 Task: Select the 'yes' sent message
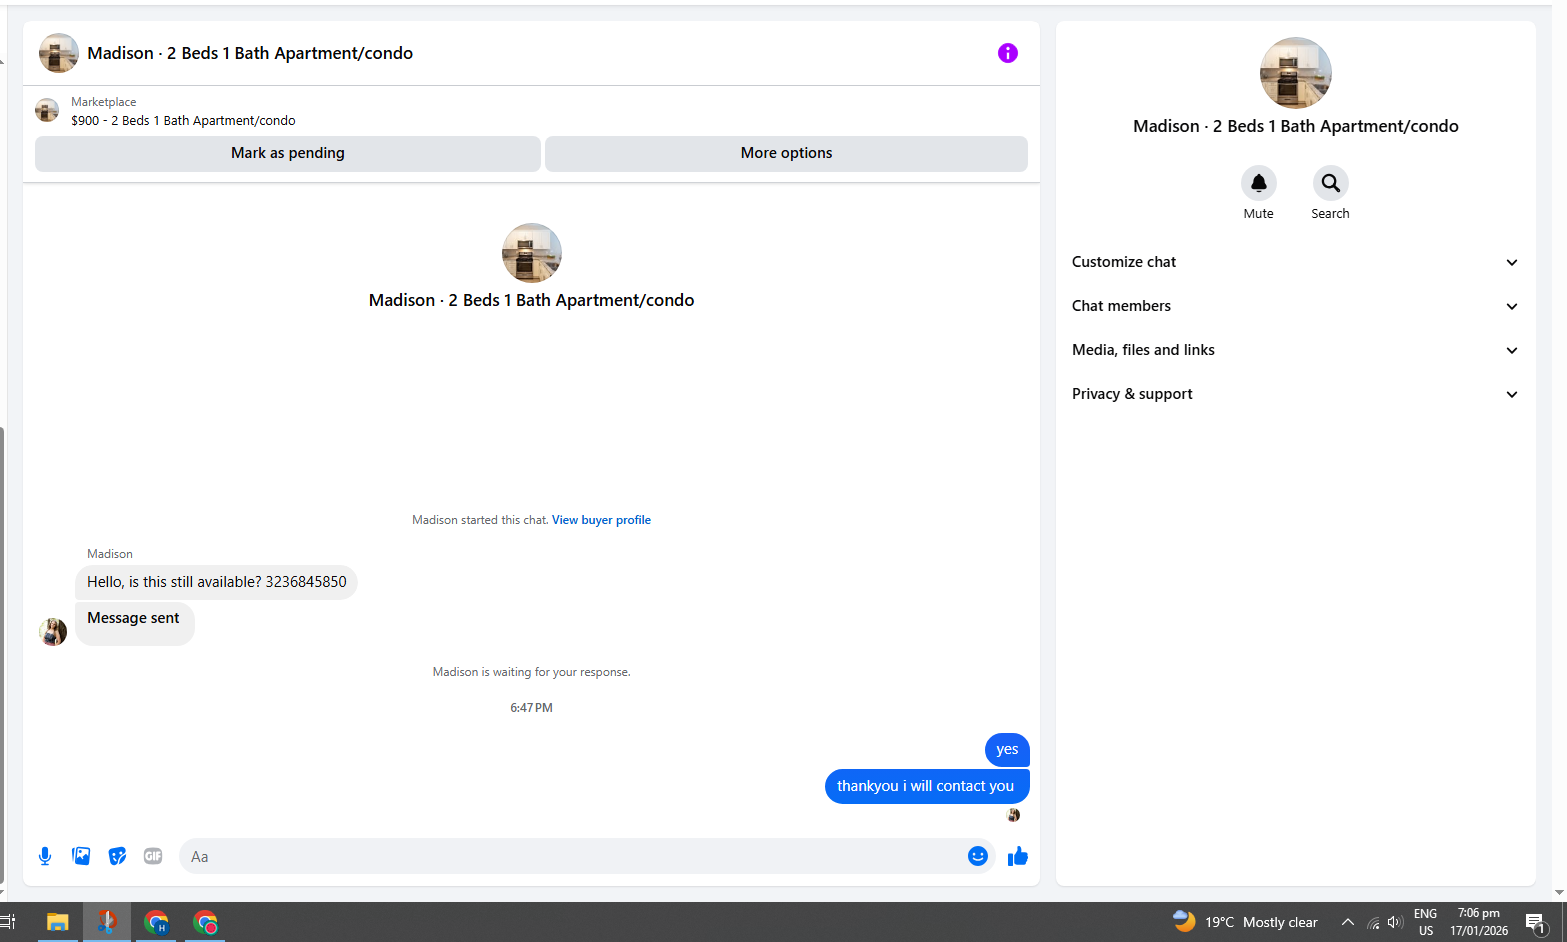pyautogui.click(x=1007, y=750)
